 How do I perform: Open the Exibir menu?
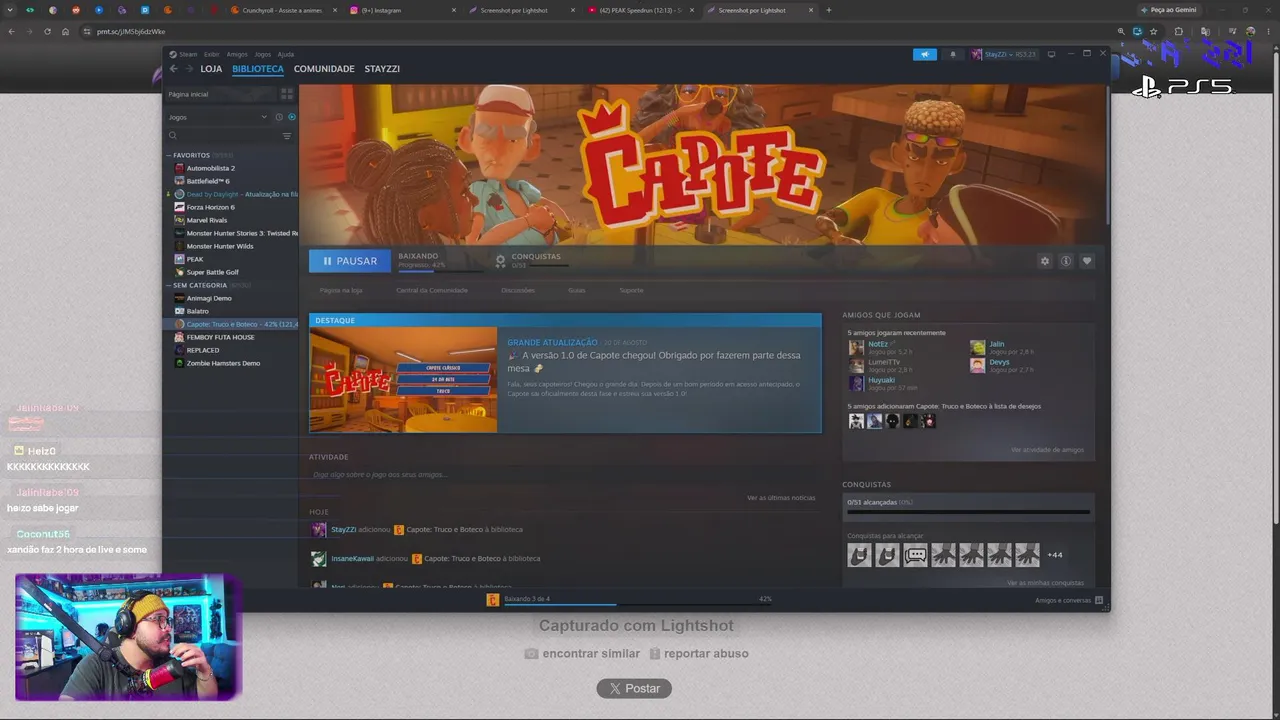click(x=211, y=54)
